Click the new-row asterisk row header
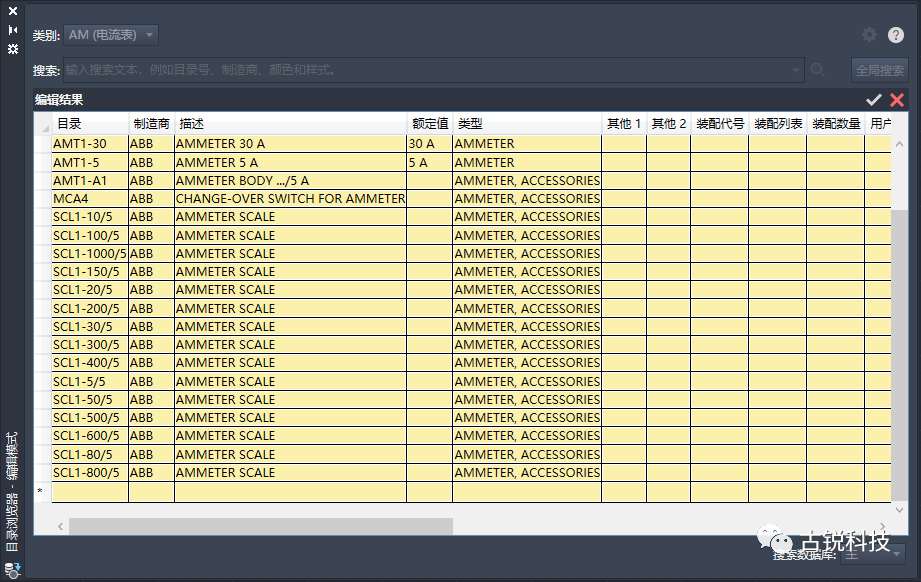 click(x=43, y=492)
